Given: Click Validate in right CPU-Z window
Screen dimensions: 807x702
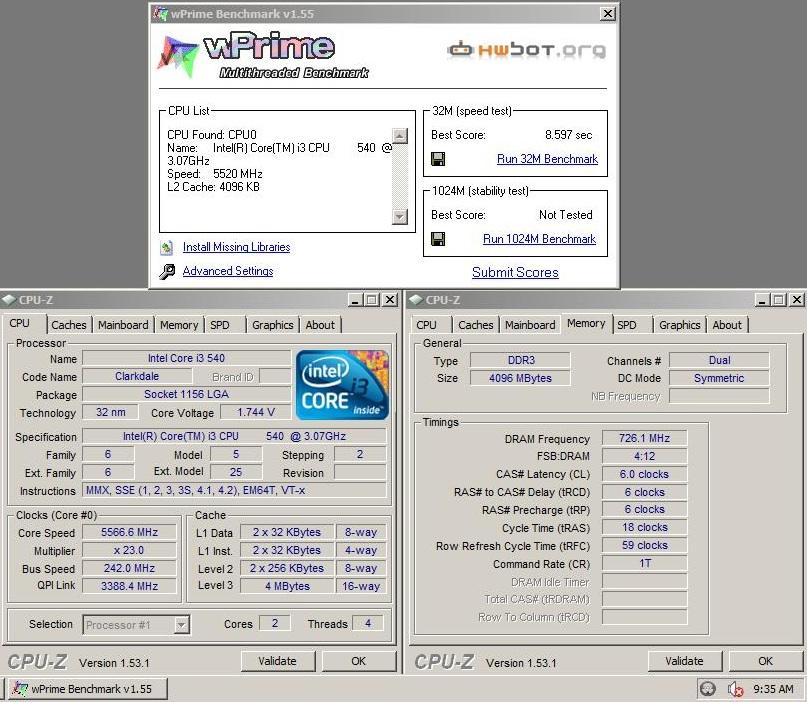Looking at the screenshot, I should [685, 661].
